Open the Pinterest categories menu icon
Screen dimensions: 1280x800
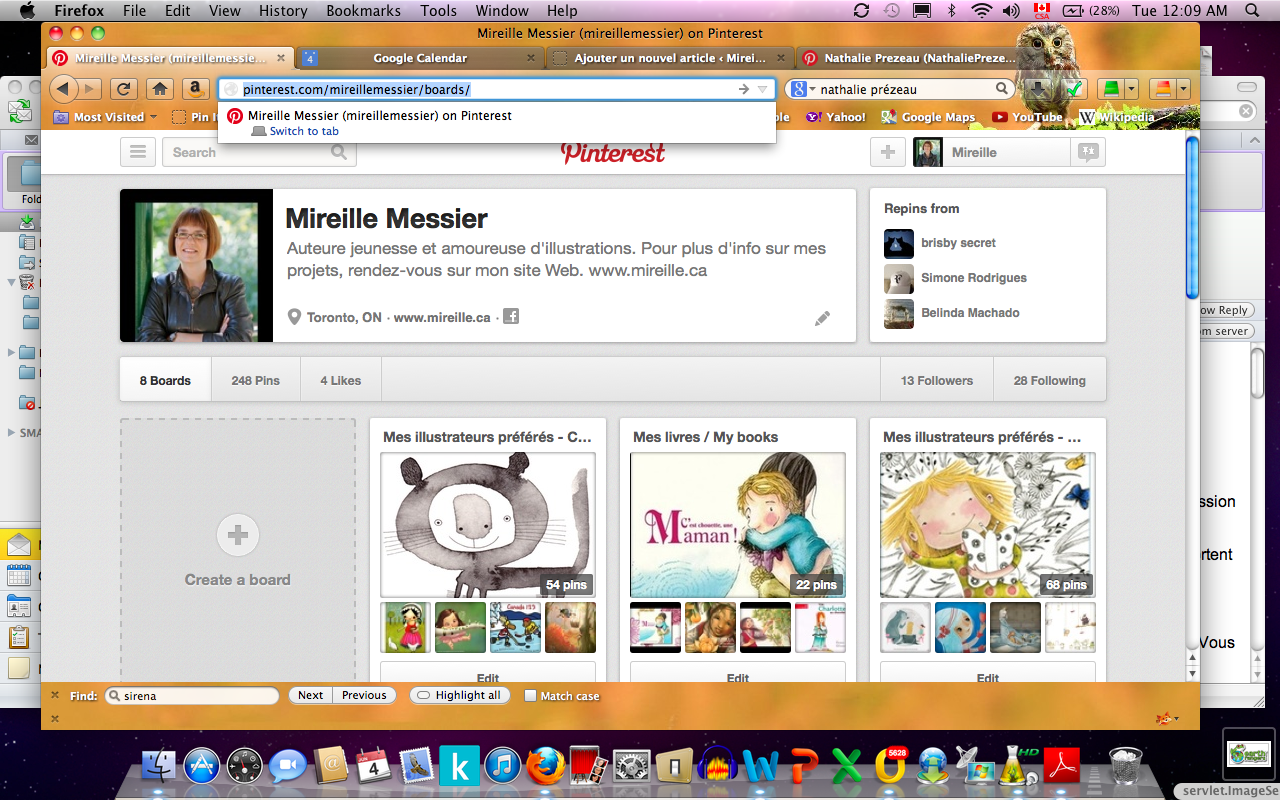pos(138,152)
